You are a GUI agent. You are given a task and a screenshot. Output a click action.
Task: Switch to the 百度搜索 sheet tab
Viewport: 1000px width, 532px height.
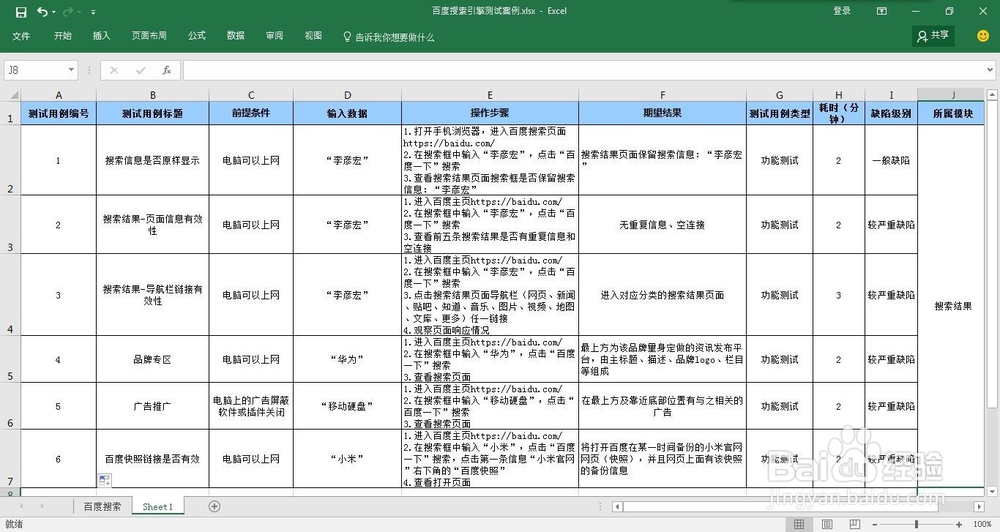tap(102, 506)
